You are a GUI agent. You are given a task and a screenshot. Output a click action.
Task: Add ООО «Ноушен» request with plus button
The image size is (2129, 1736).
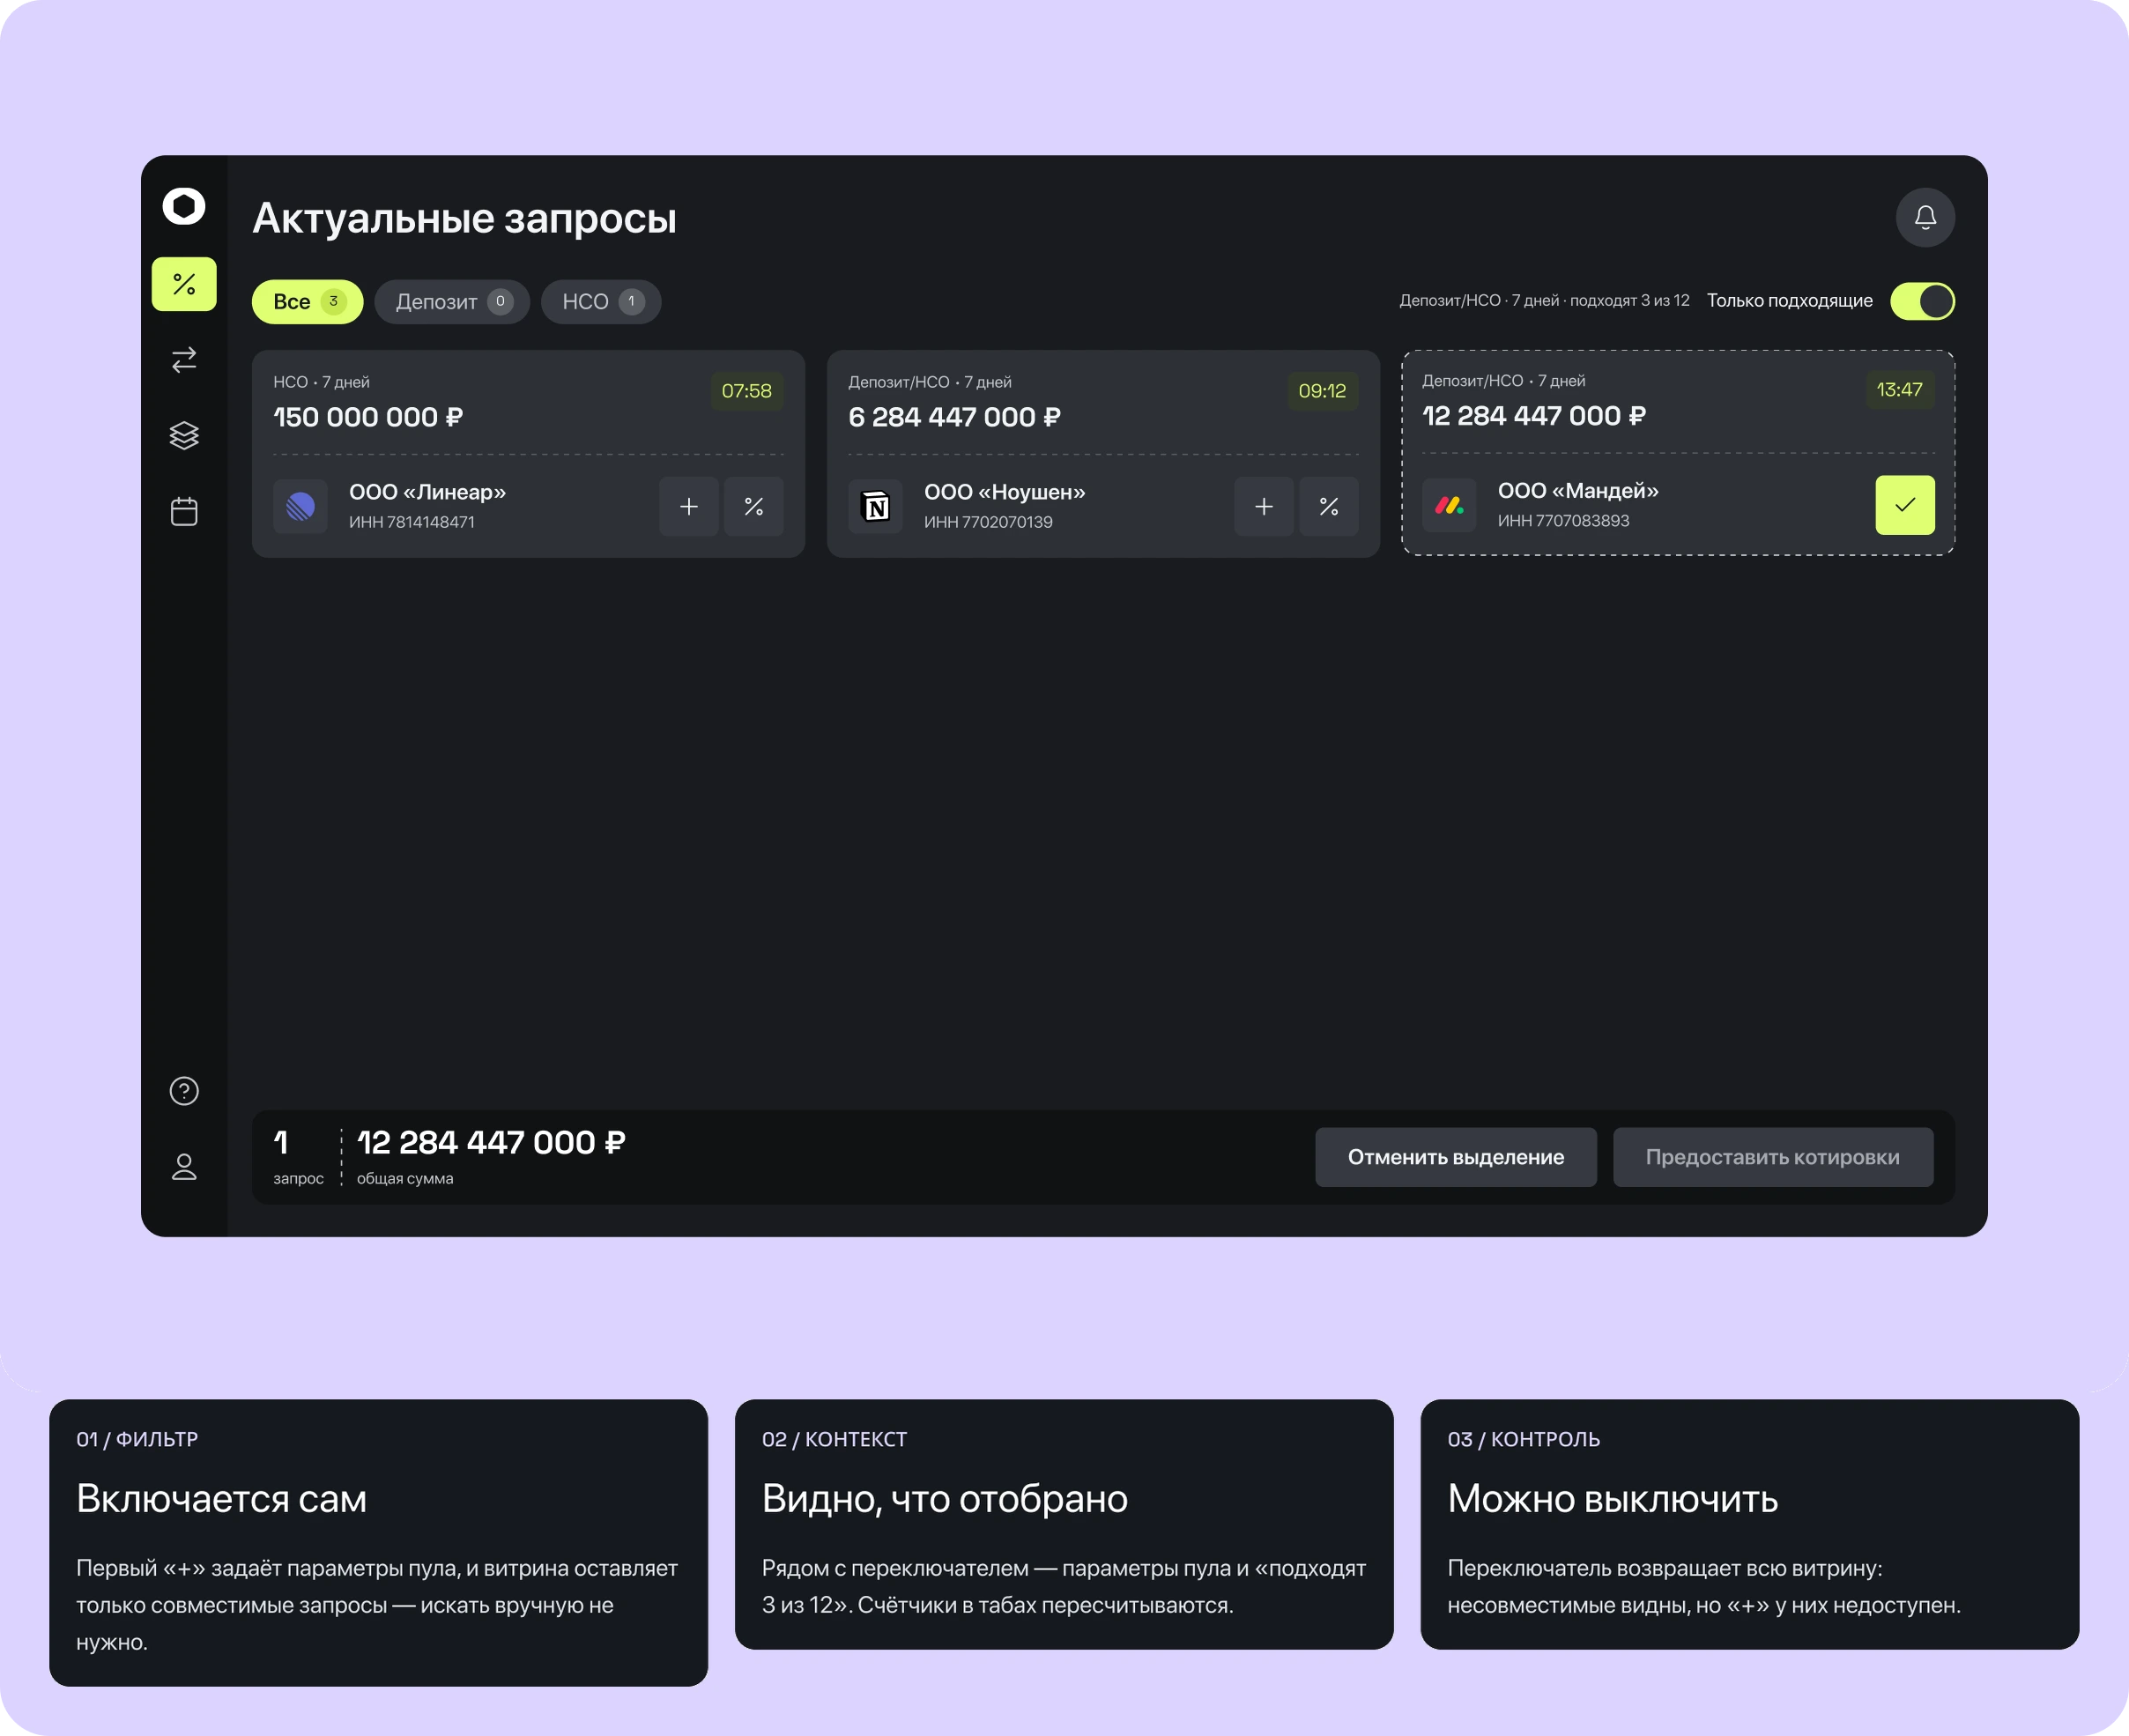tap(1264, 506)
